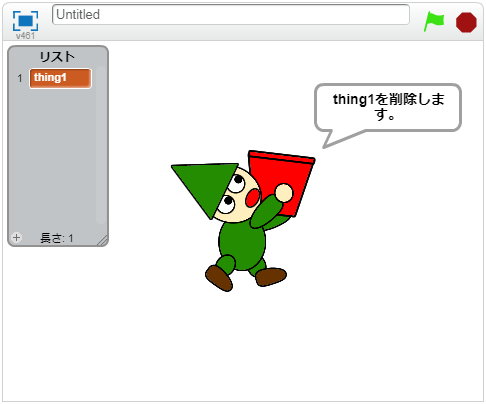The width and height of the screenshot is (486, 404).
Task: Click the green flag to start
Action: pos(434,21)
